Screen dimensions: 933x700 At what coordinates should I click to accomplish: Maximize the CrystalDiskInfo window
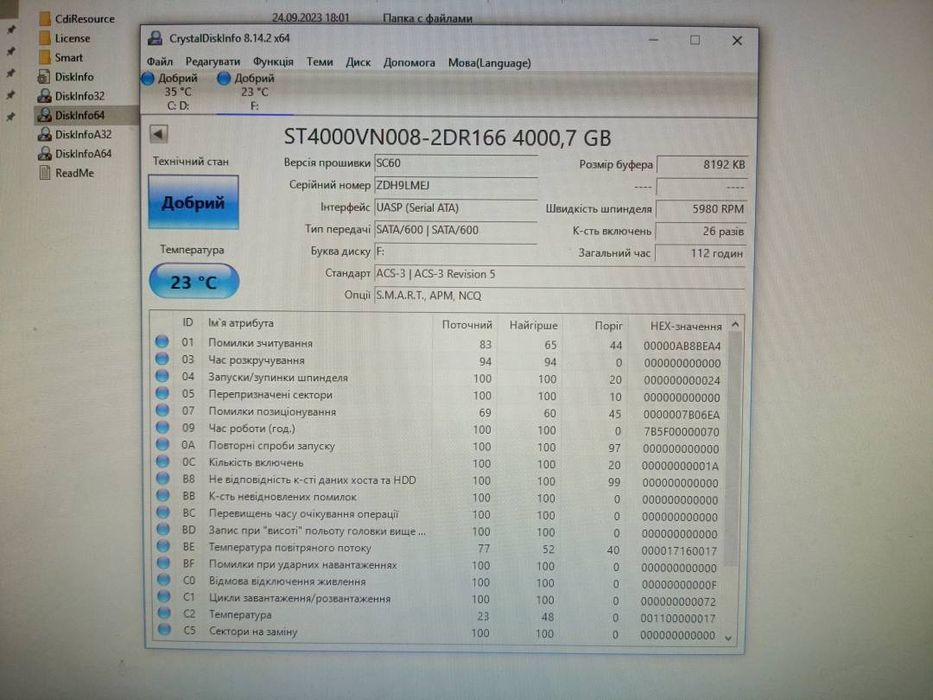click(x=694, y=40)
